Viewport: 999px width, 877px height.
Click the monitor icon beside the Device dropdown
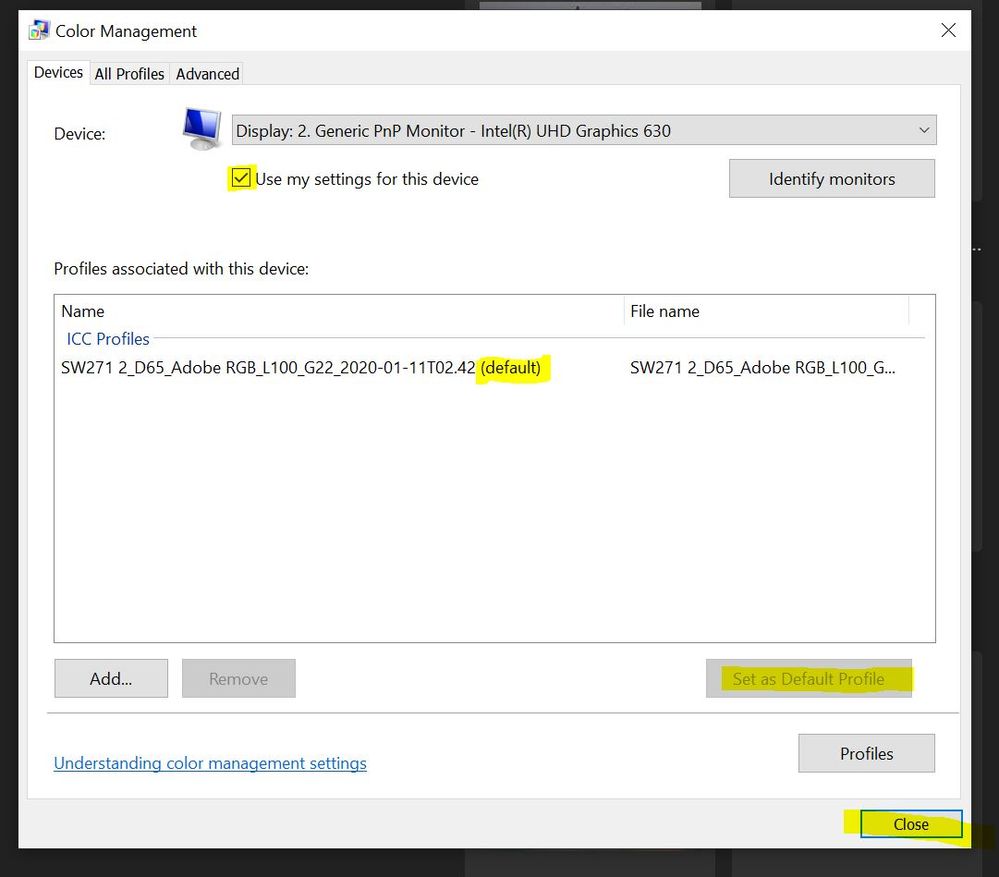pyautogui.click(x=201, y=128)
